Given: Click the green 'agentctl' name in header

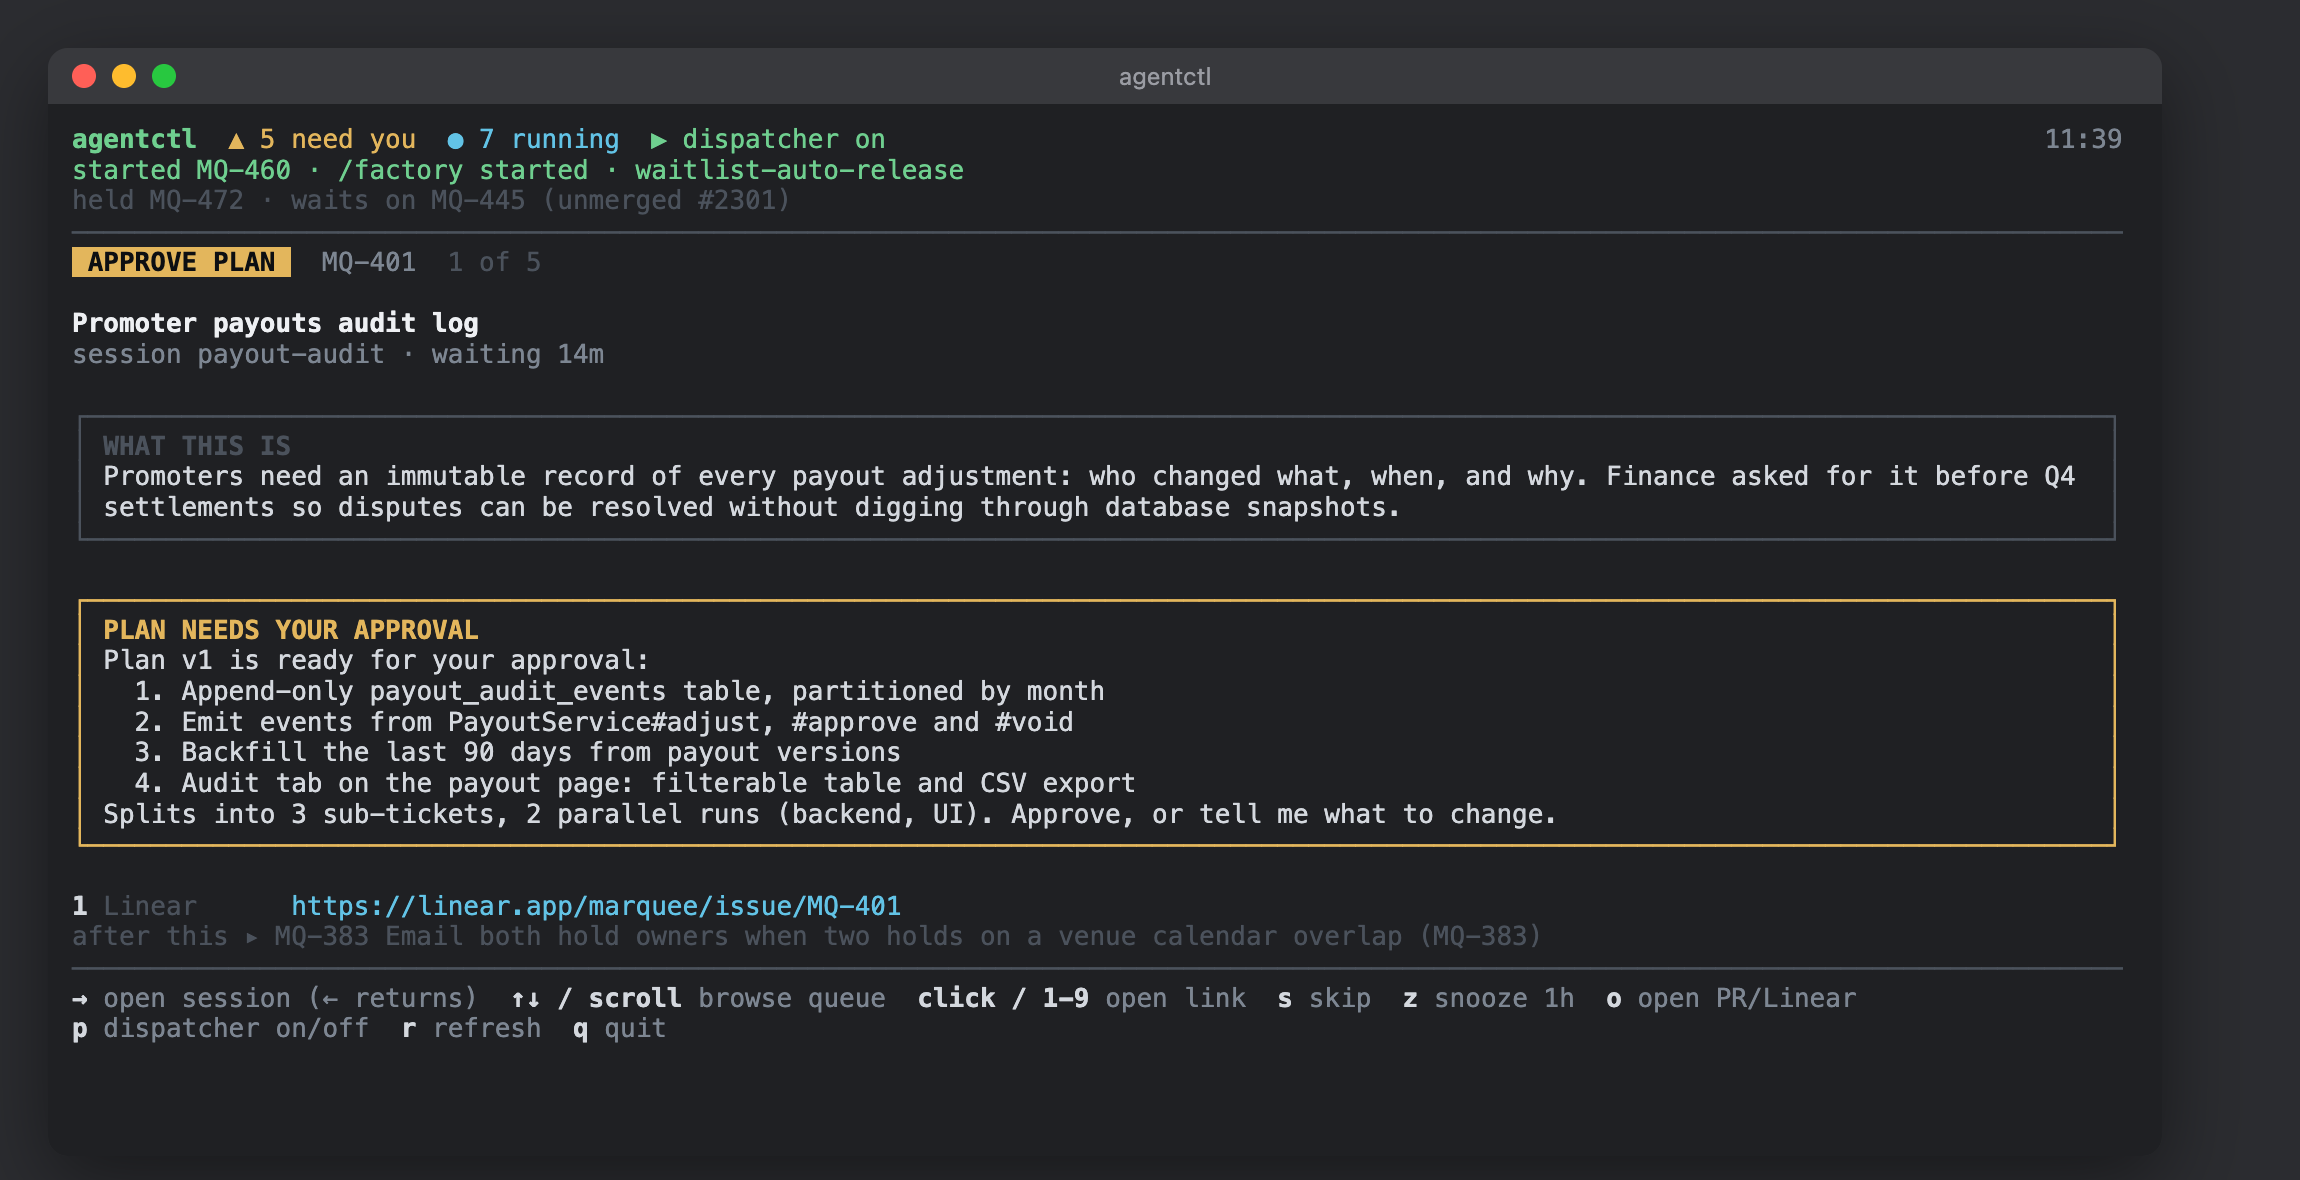Looking at the screenshot, I should (x=134, y=139).
